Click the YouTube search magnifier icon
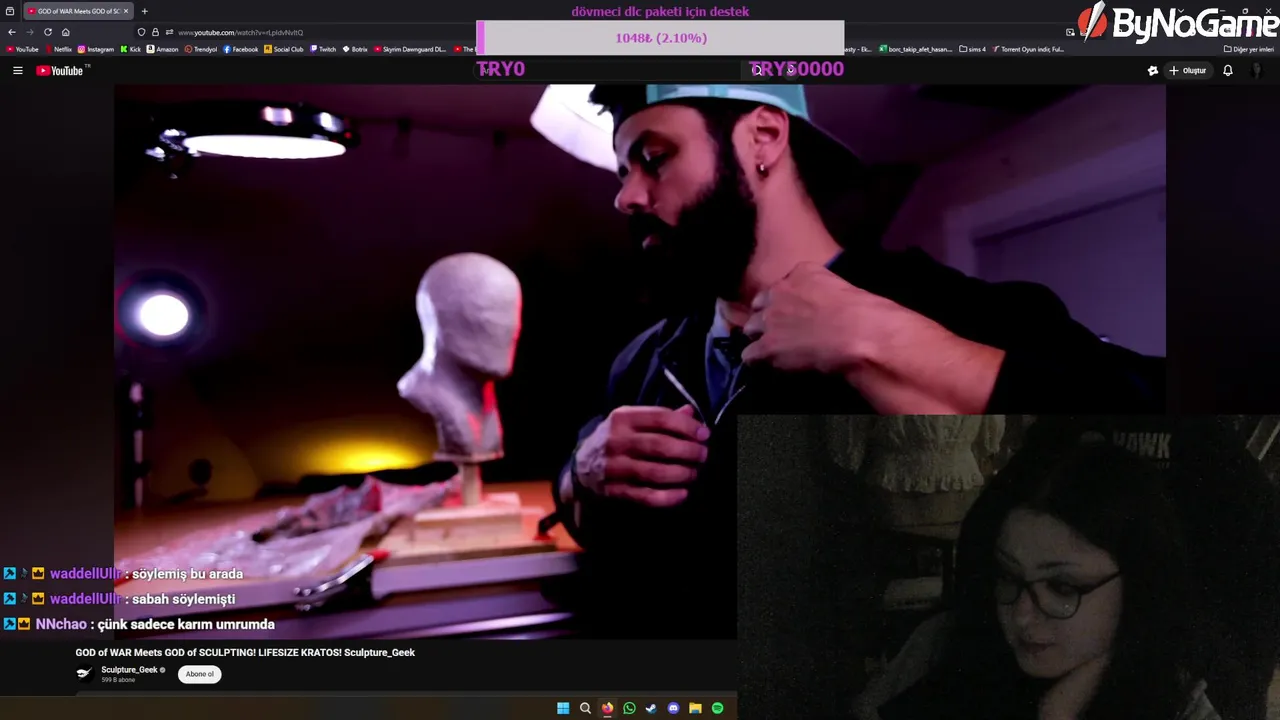Viewport: 1280px width, 720px height. pyautogui.click(x=757, y=70)
